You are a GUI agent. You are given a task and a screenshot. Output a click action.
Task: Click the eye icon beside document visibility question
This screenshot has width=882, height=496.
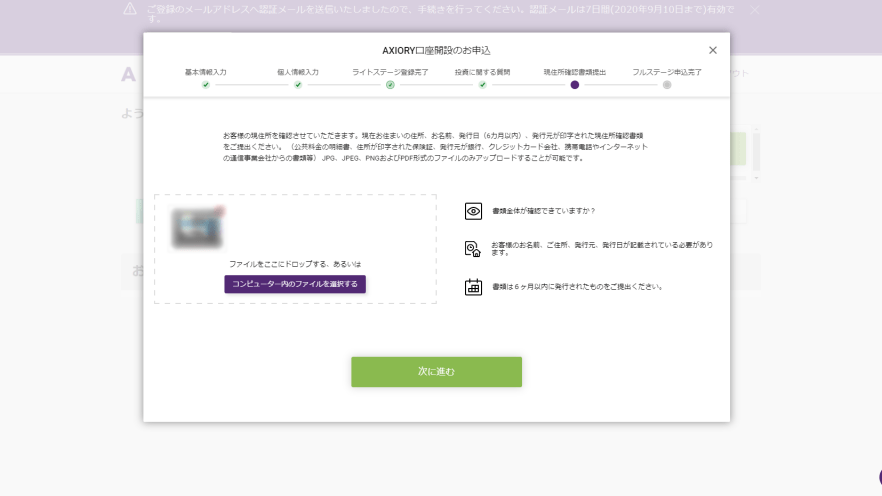pyautogui.click(x=473, y=211)
